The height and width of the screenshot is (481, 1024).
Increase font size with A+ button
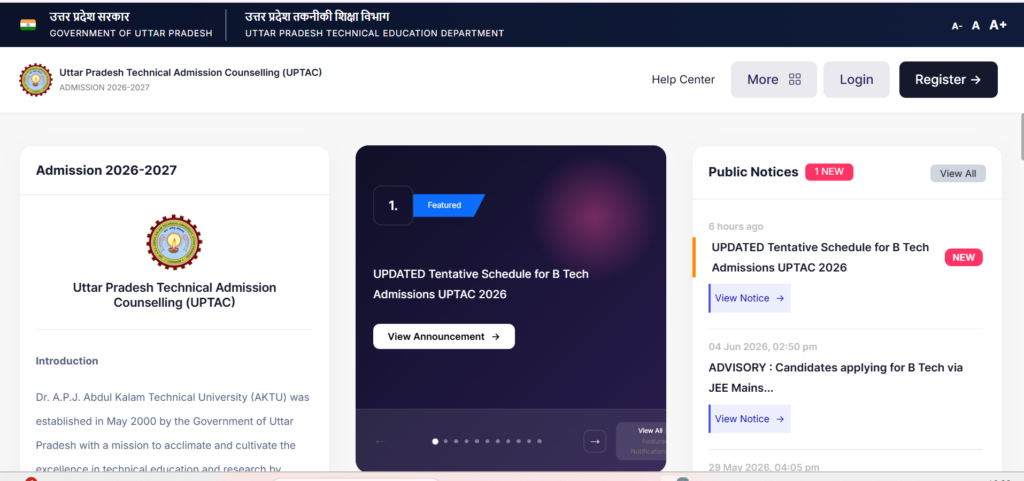pyautogui.click(x=998, y=25)
